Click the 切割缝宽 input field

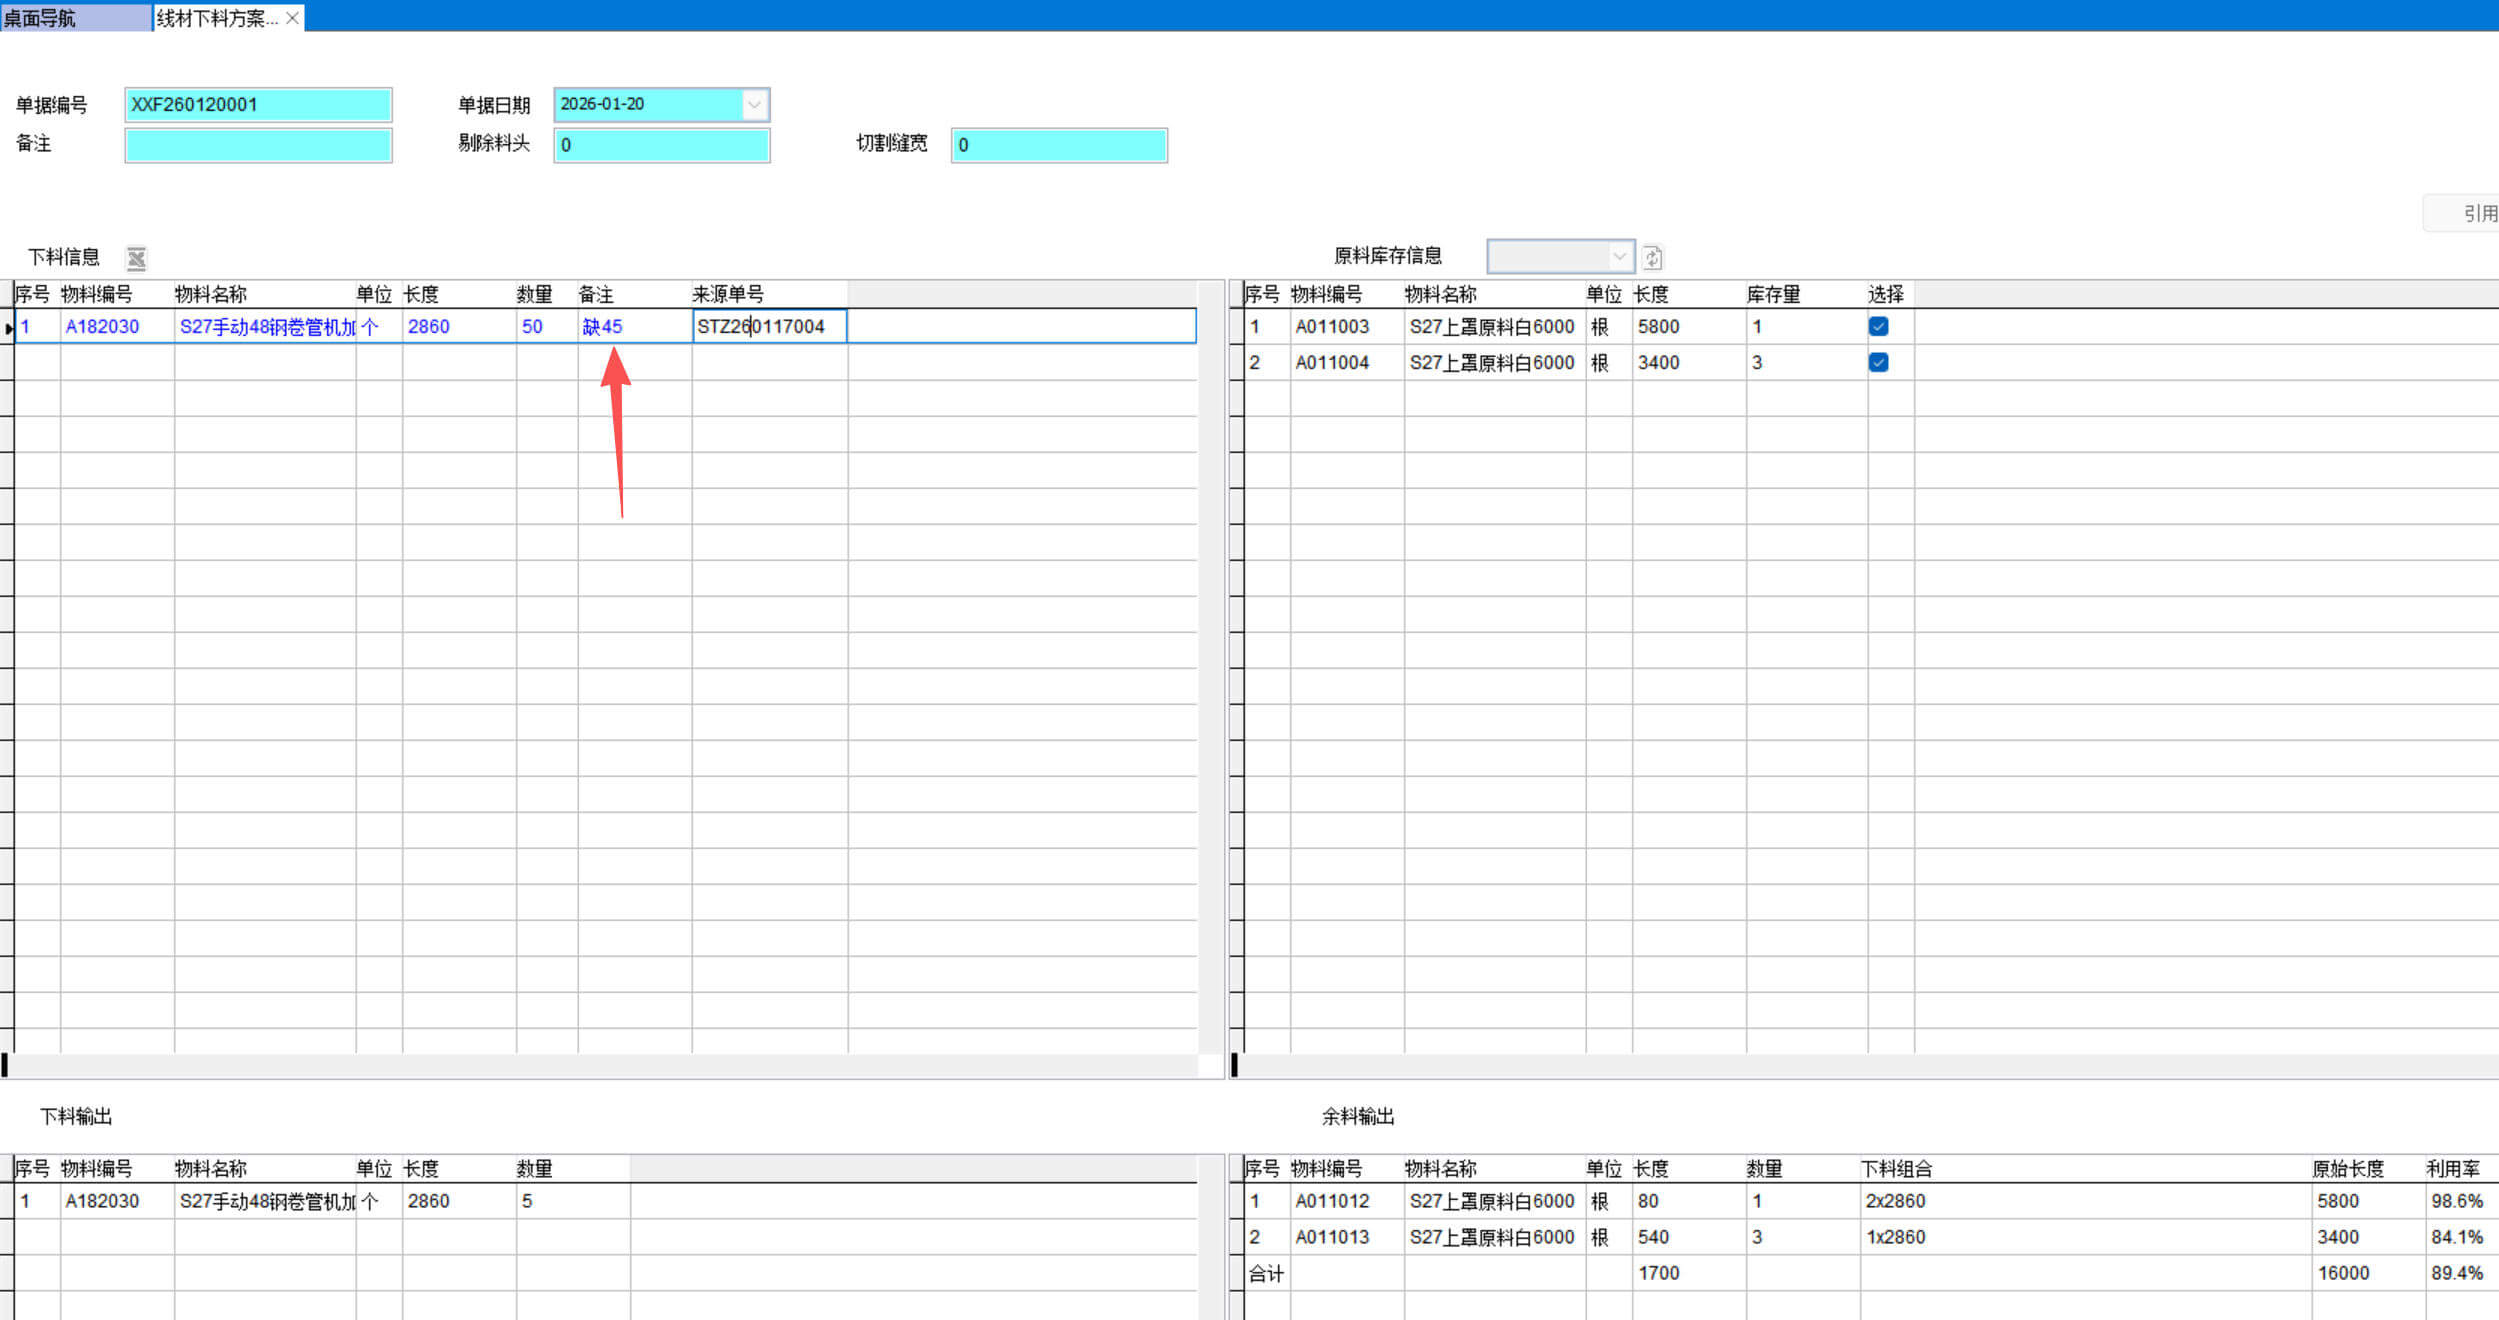click(1058, 145)
